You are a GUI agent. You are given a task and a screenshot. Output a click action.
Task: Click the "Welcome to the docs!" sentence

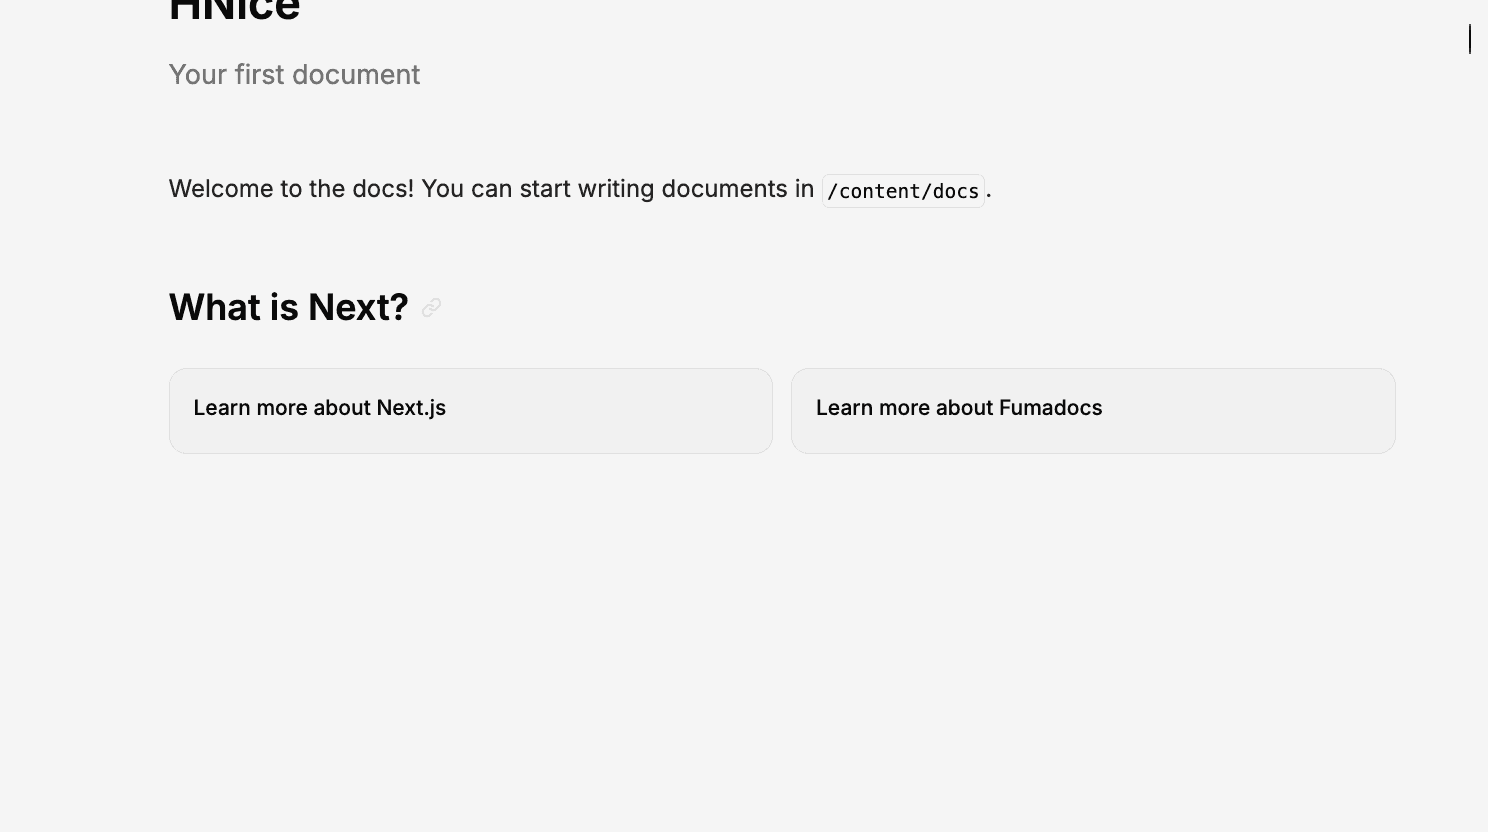pos(290,189)
